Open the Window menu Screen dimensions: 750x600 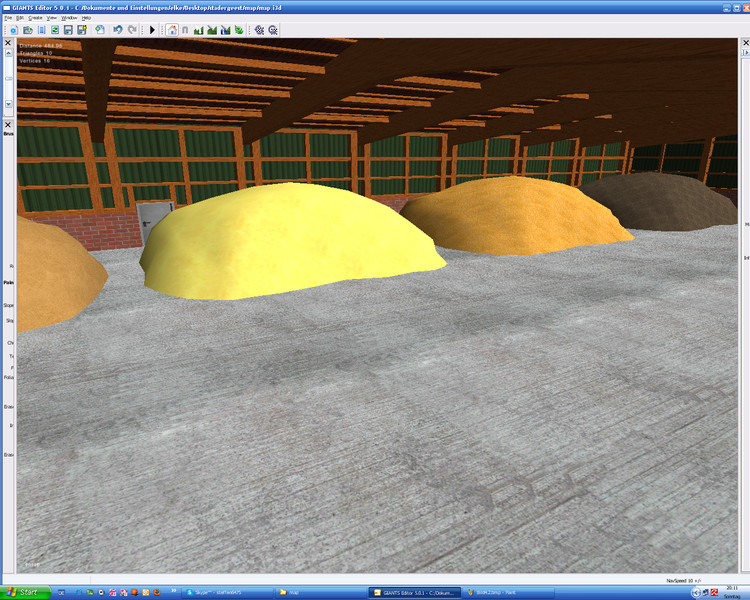(69, 18)
